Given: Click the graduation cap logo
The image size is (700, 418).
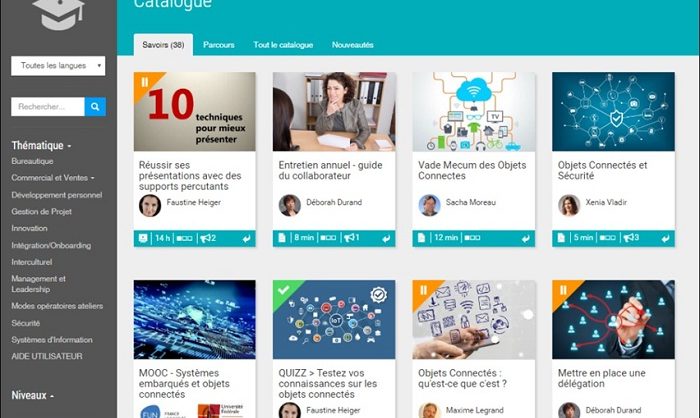Looking at the screenshot, I should pyautogui.click(x=58, y=13).
